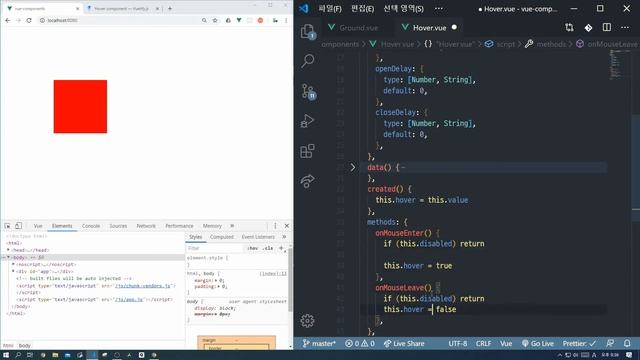Open the 편집(E) menu
Image resolution: width=640 pixels, height=360 pixels.
pos(362,9)
